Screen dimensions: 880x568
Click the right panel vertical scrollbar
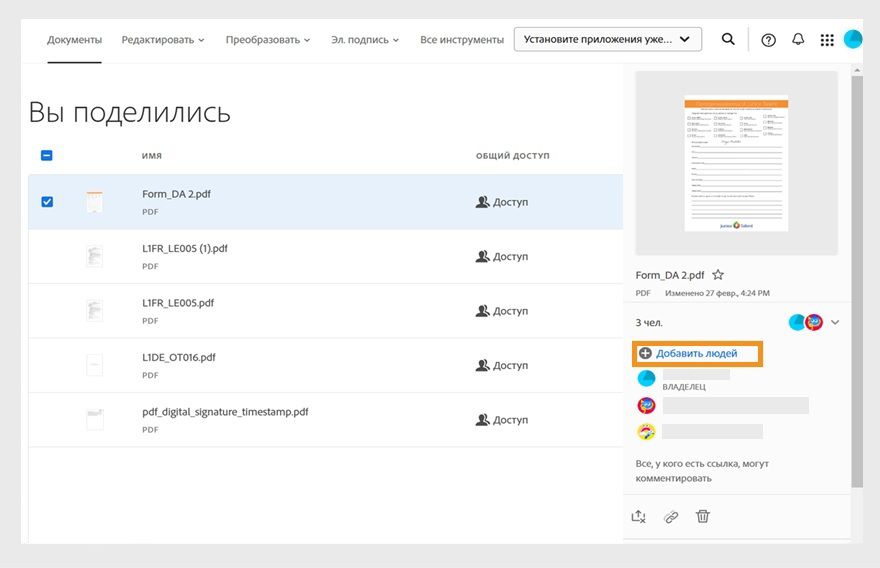coord(856,281)
